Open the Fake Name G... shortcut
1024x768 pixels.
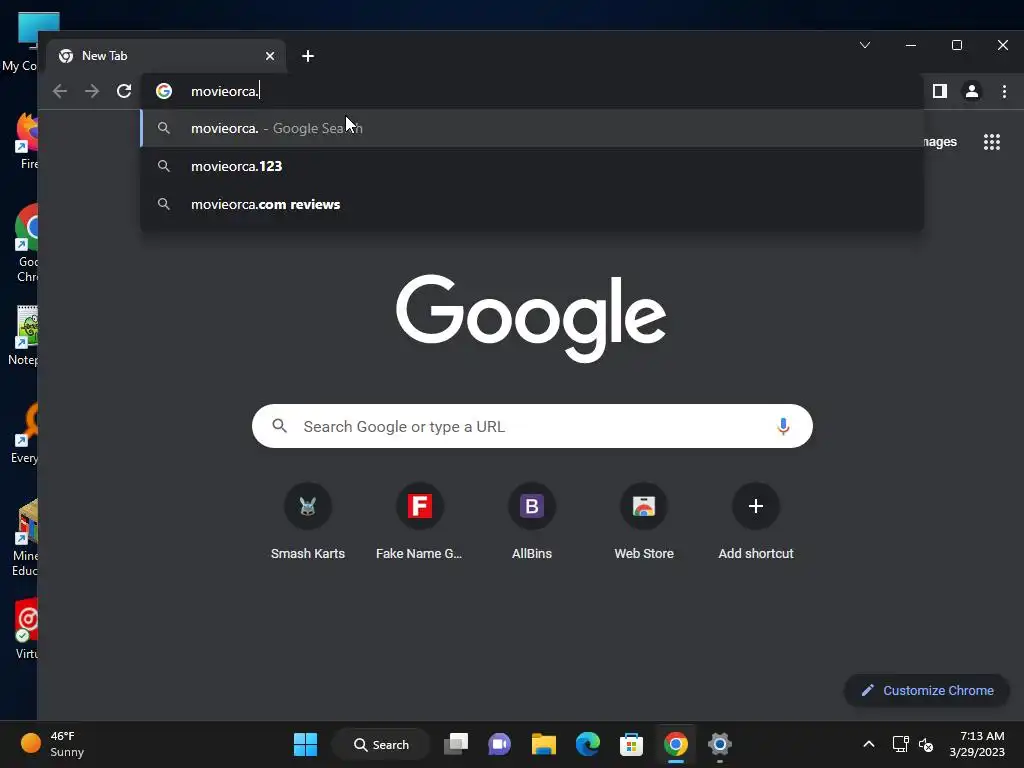coord(419,522)
